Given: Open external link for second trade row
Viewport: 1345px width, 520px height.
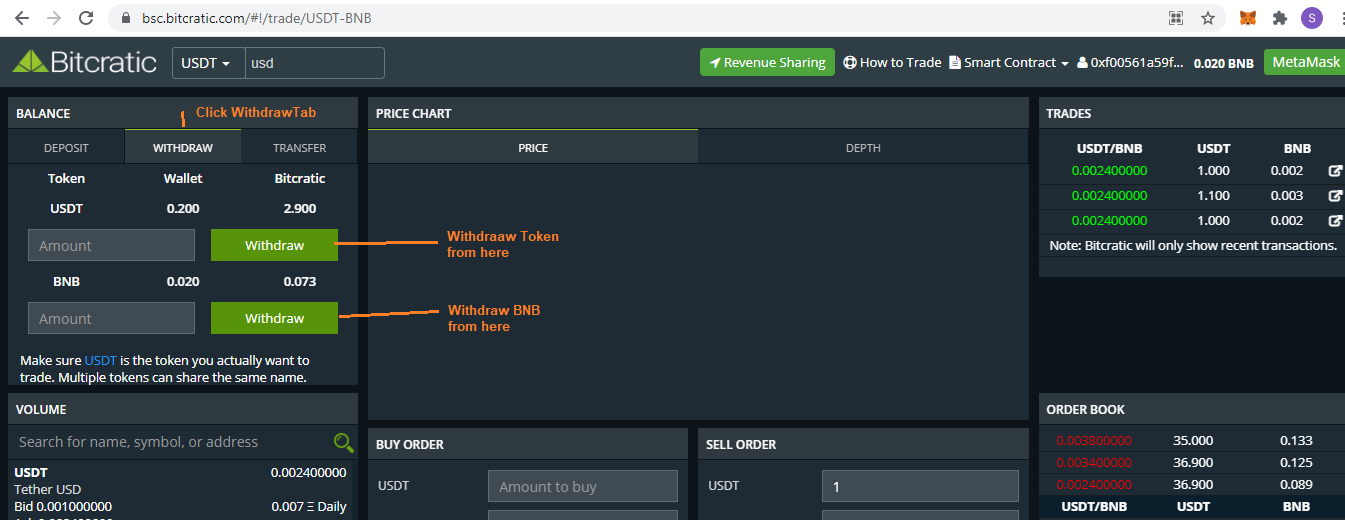Looking at the screenshot, I should coord(1335,196).
